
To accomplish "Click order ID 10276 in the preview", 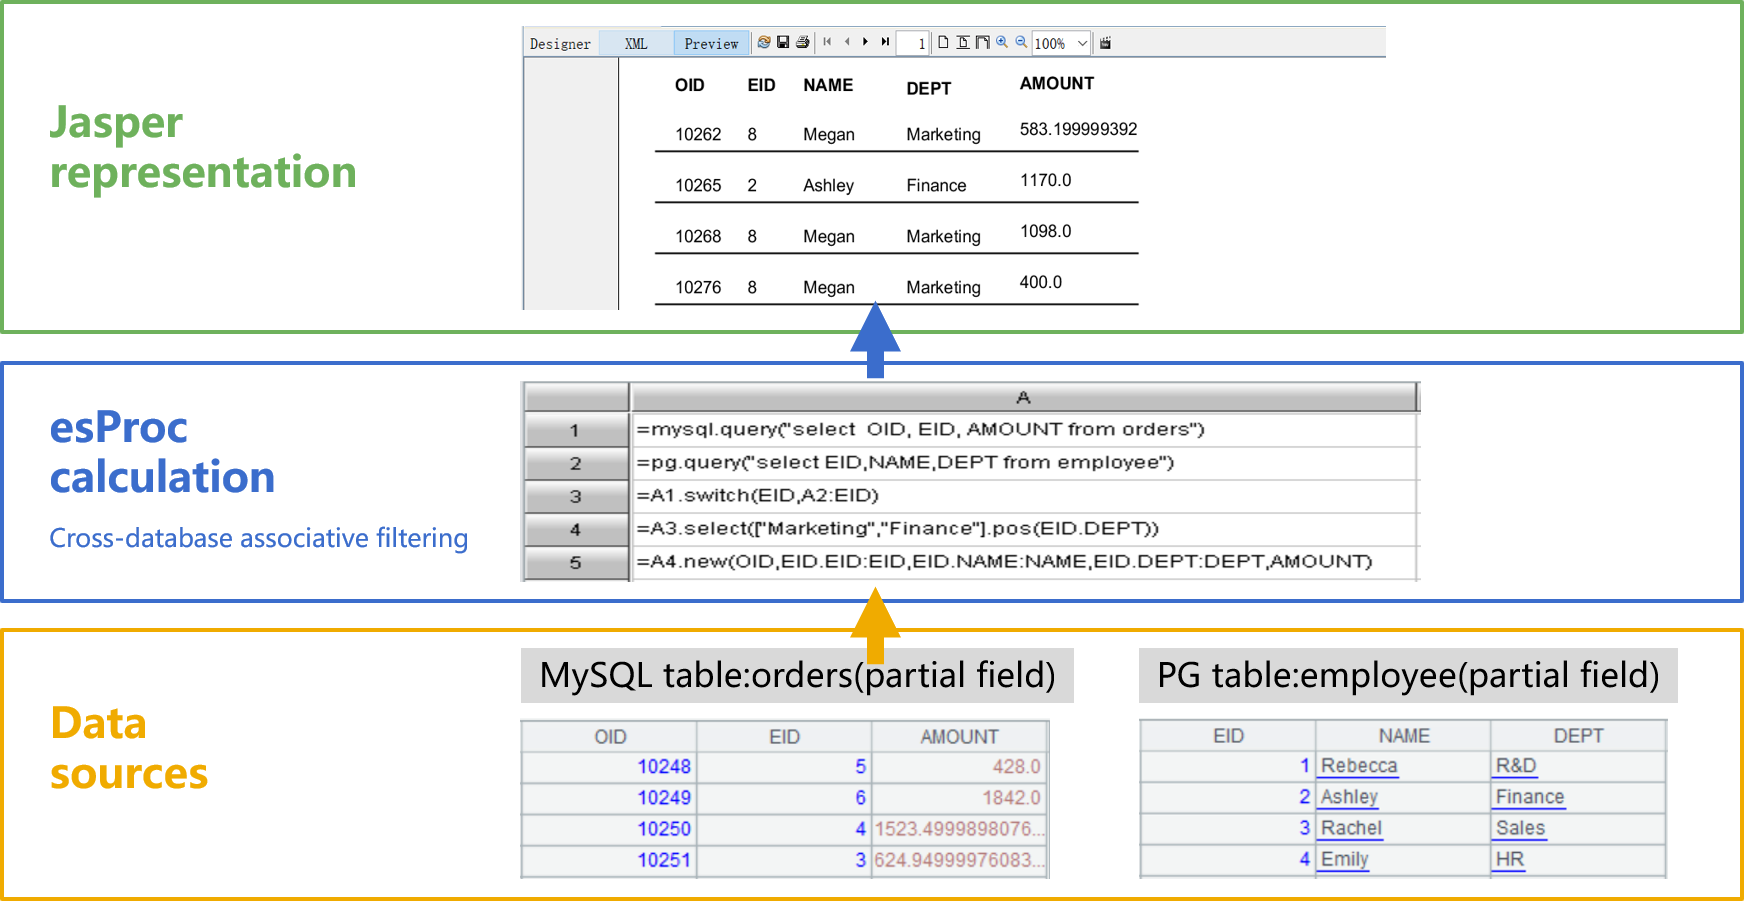I will point(698,287).
